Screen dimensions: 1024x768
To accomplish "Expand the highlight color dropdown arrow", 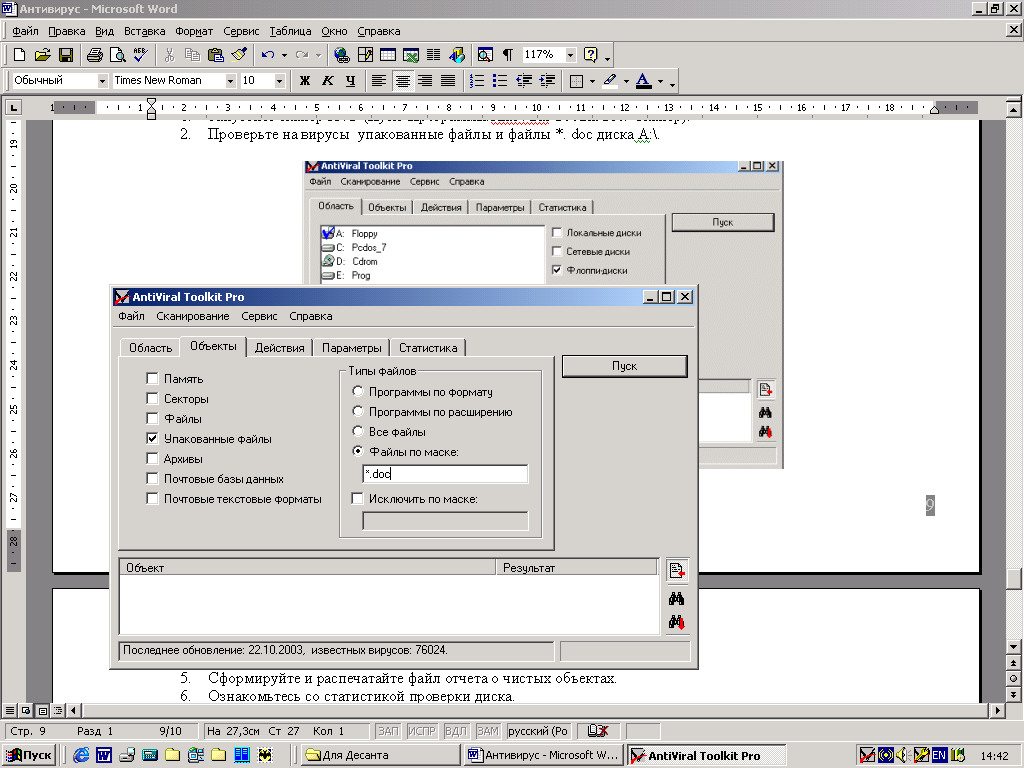I will (626, 82).
